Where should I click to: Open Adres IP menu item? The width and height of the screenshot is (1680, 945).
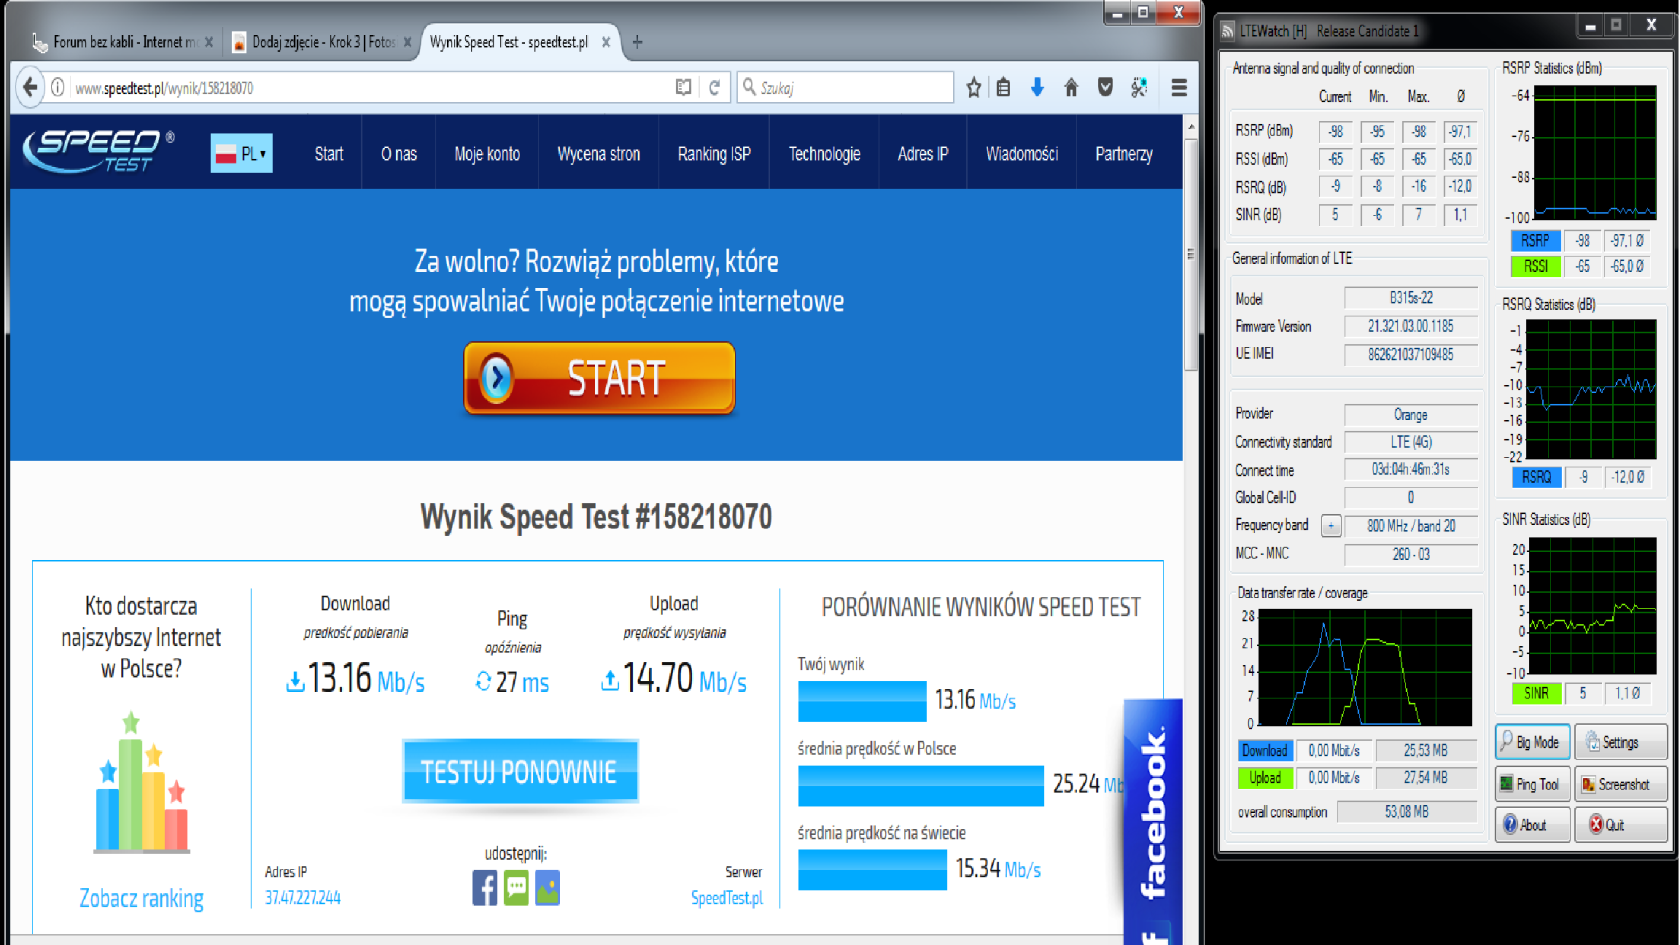923,154
